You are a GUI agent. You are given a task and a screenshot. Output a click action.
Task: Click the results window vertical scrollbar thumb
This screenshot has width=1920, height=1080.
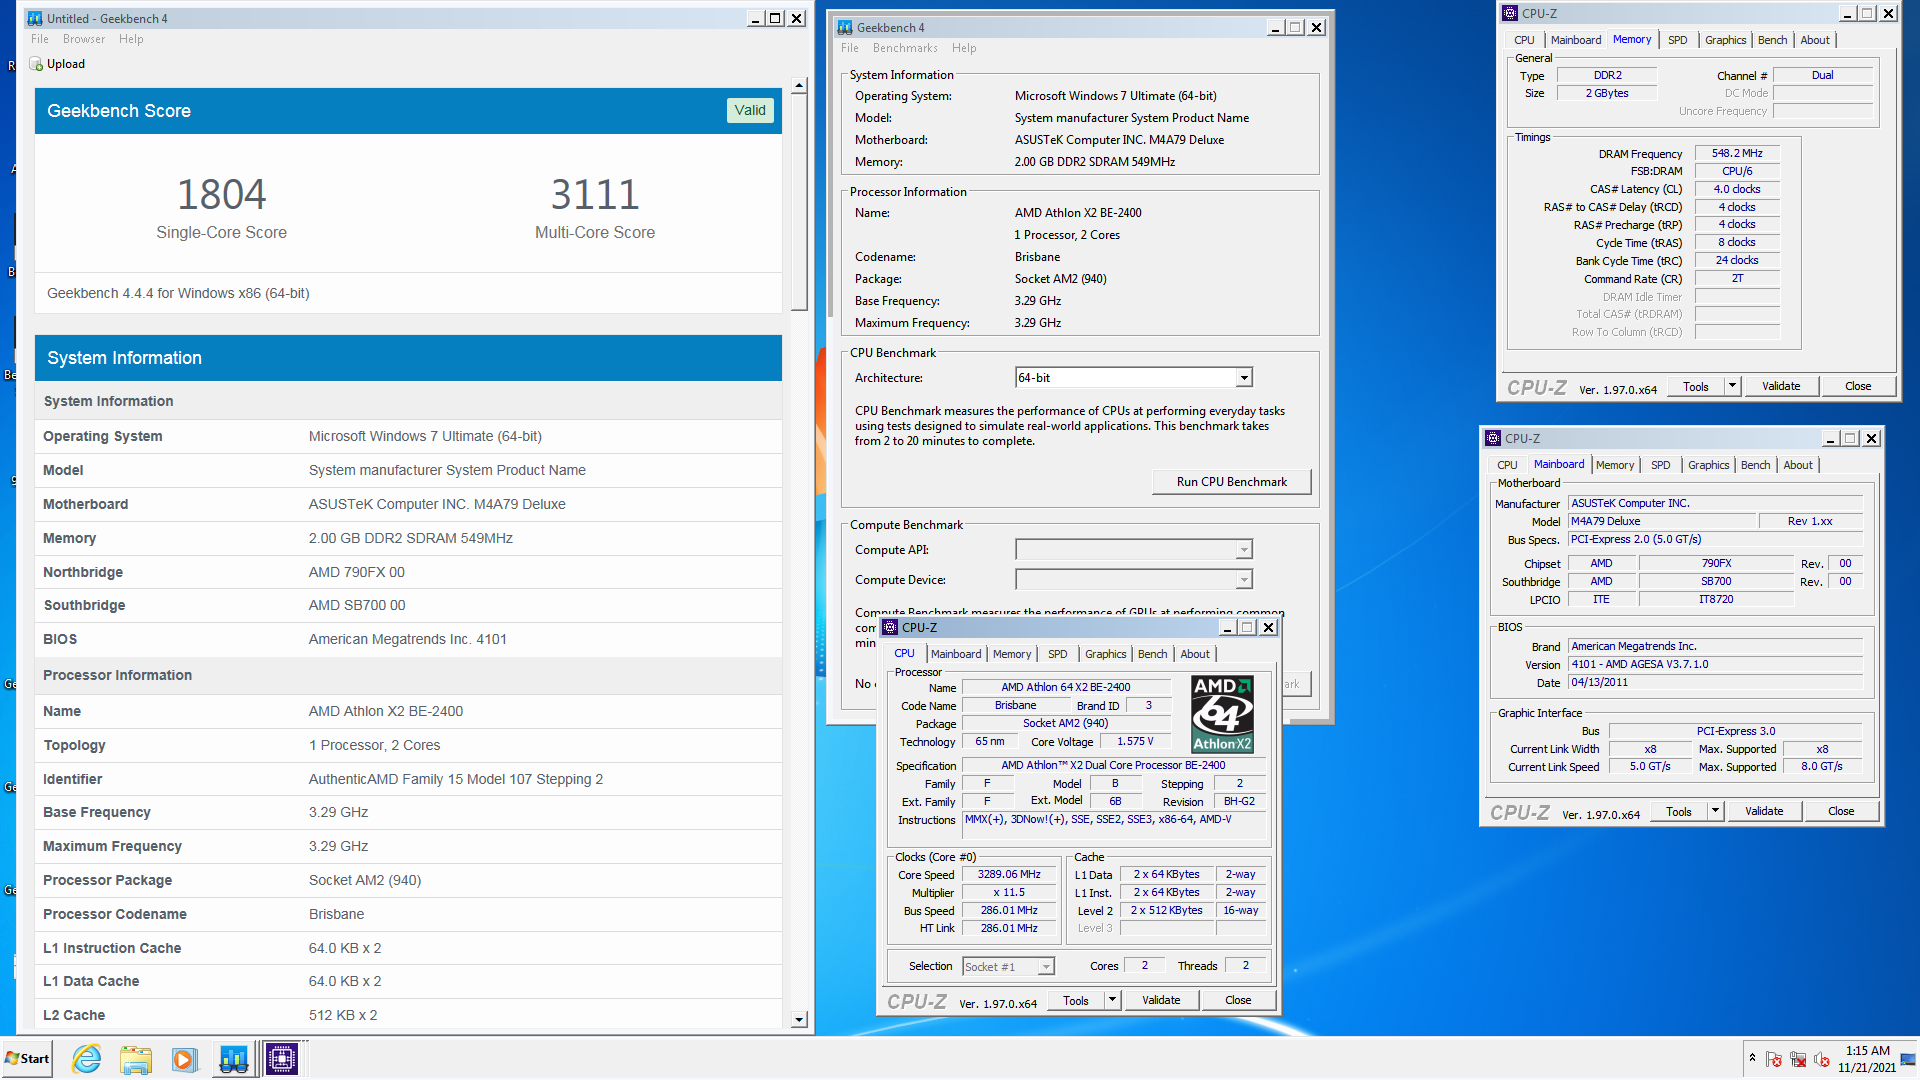(799, 202)
